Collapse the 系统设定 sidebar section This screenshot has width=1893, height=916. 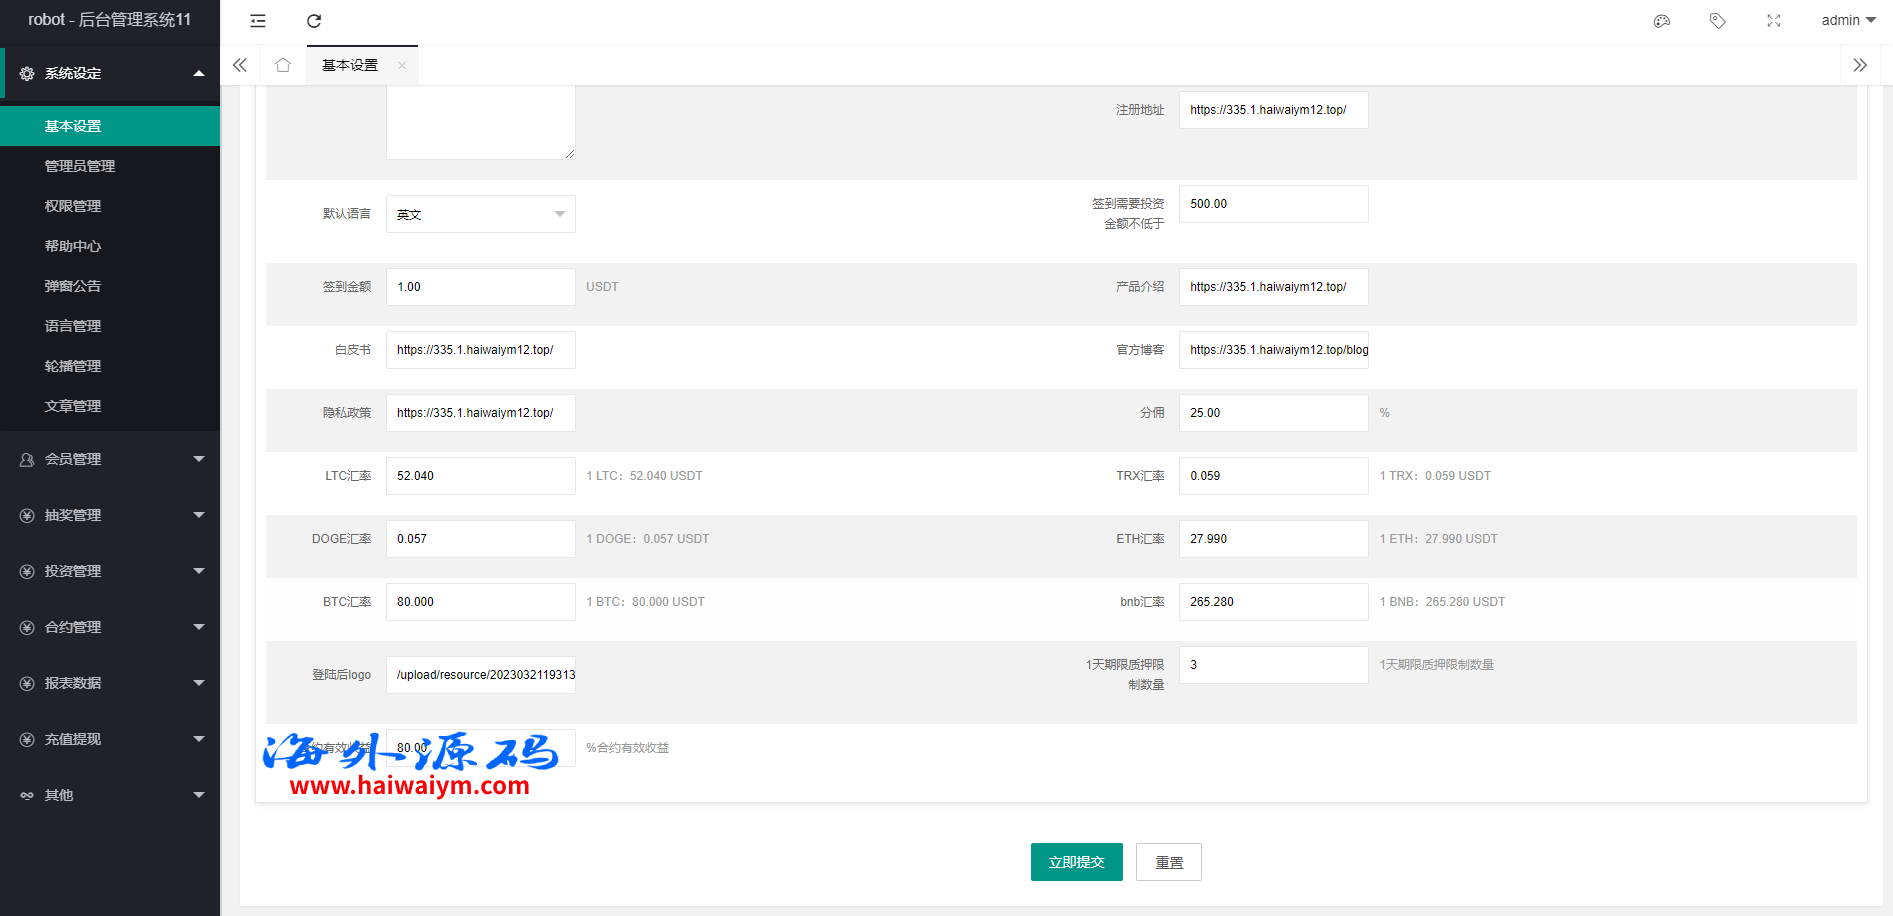[110, 73]
